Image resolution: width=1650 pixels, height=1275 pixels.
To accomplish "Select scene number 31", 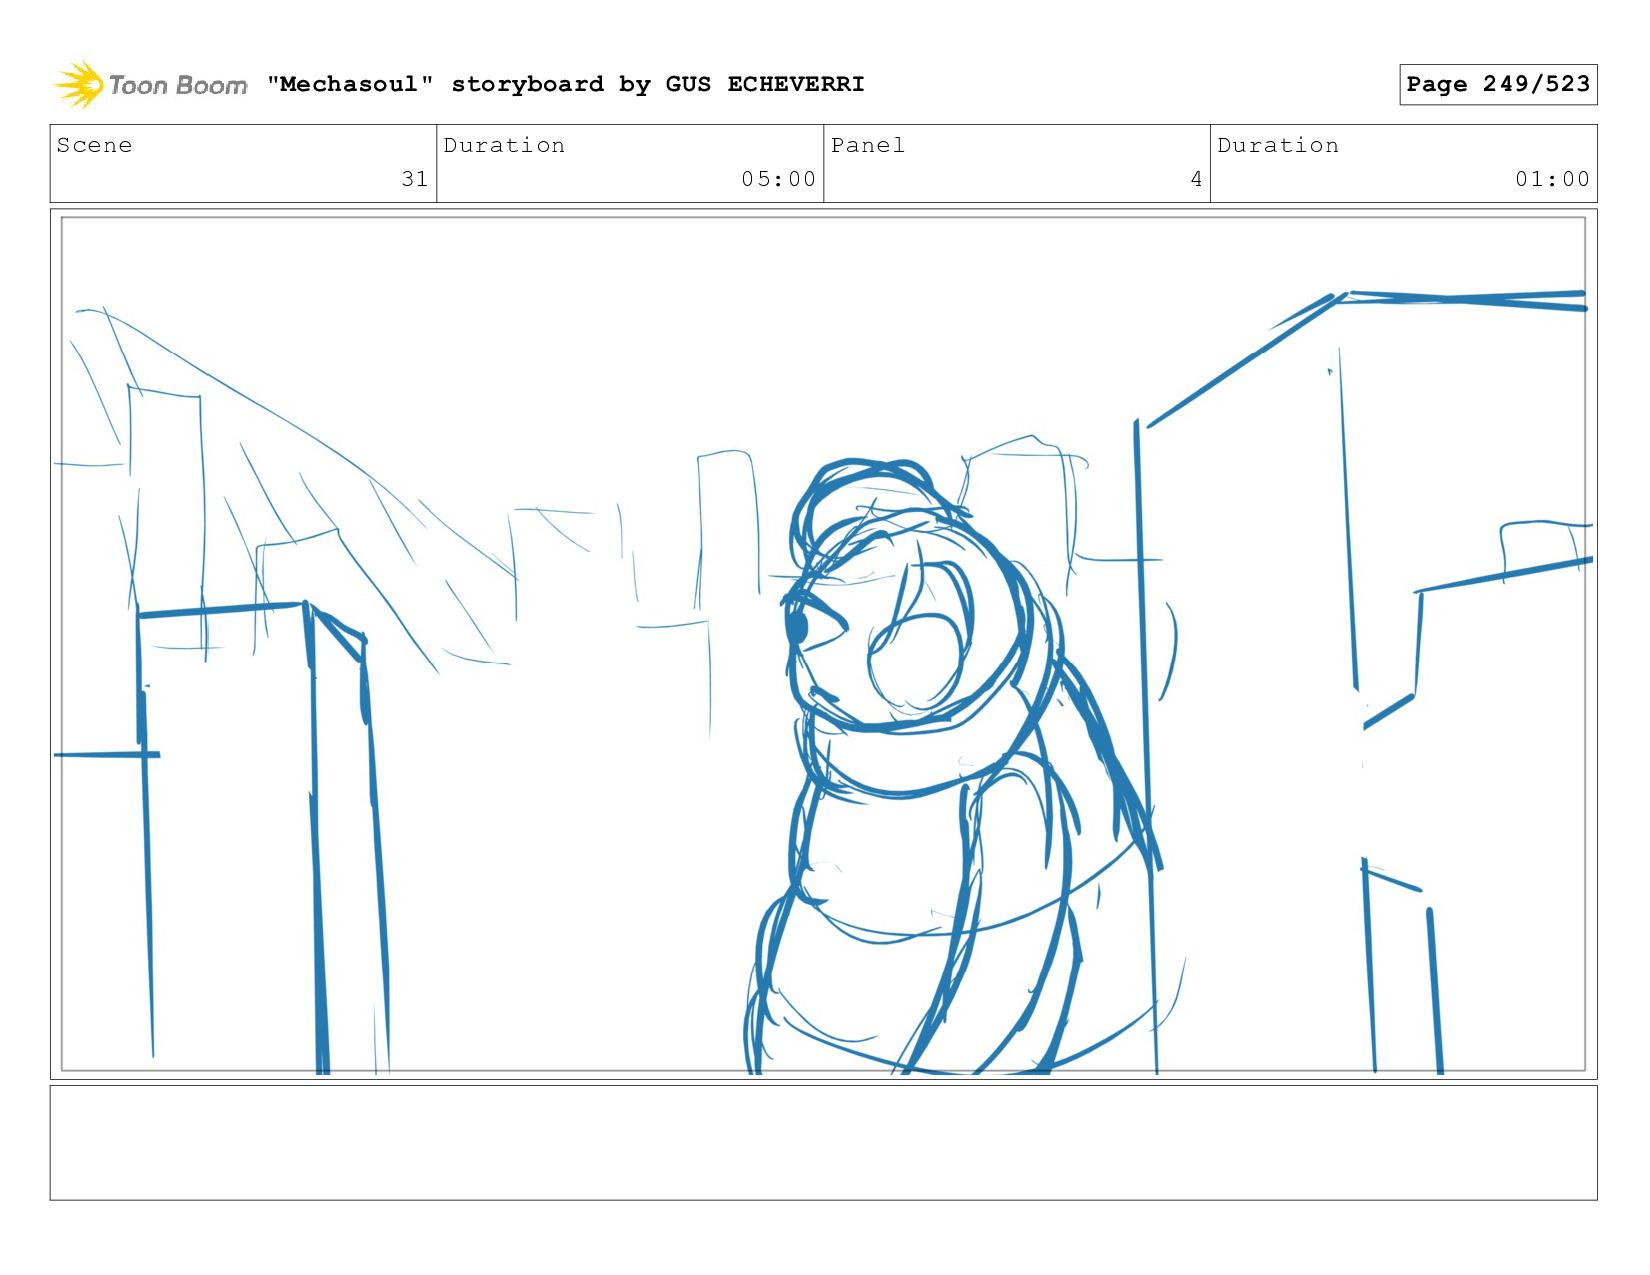I will click(414, 179).
